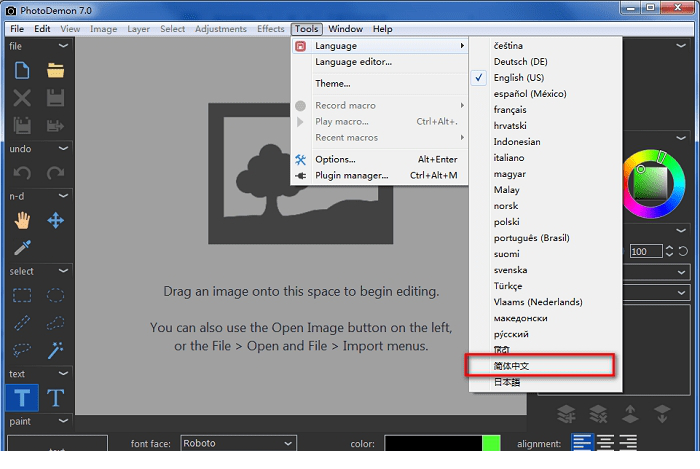700x469 pixels.
Task: Click the green color swatch beside text color
Action: point(491,444)
